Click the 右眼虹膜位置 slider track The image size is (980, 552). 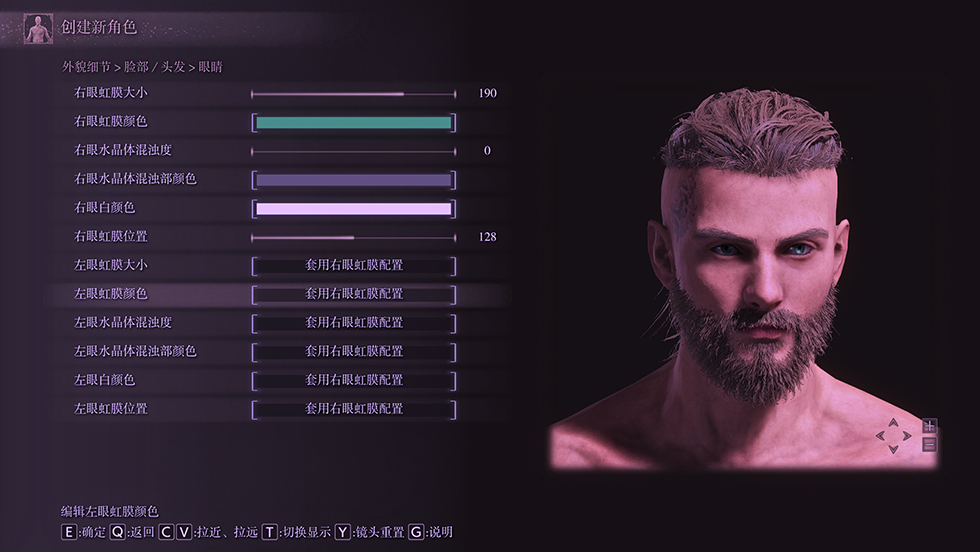[354, 238]
